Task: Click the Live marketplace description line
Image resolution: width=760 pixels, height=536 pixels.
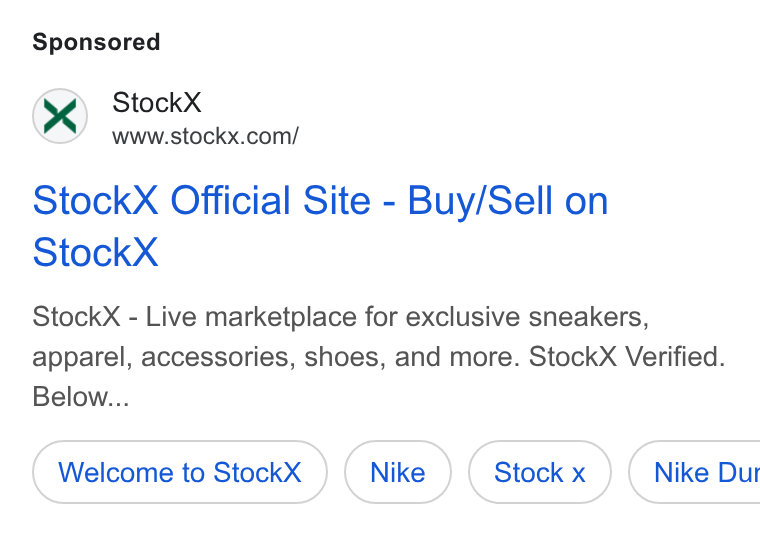Action: tap(340, 317)
